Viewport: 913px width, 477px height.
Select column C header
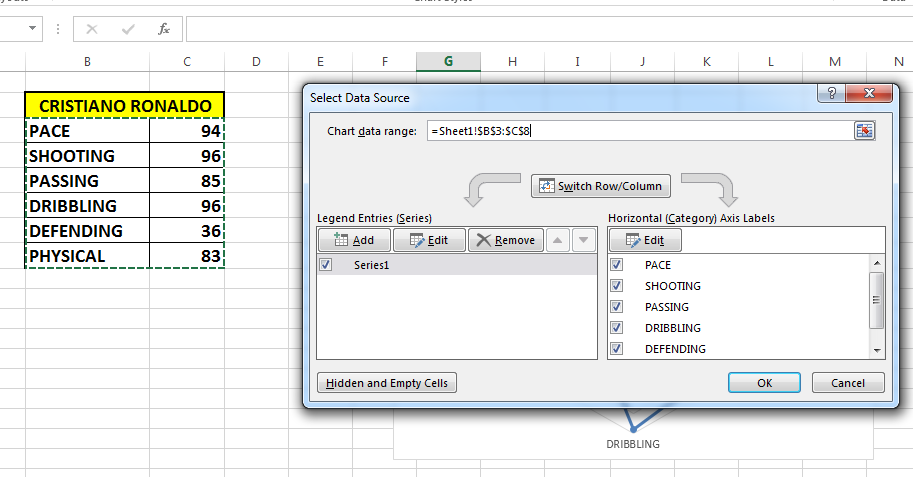click(187, 62)
